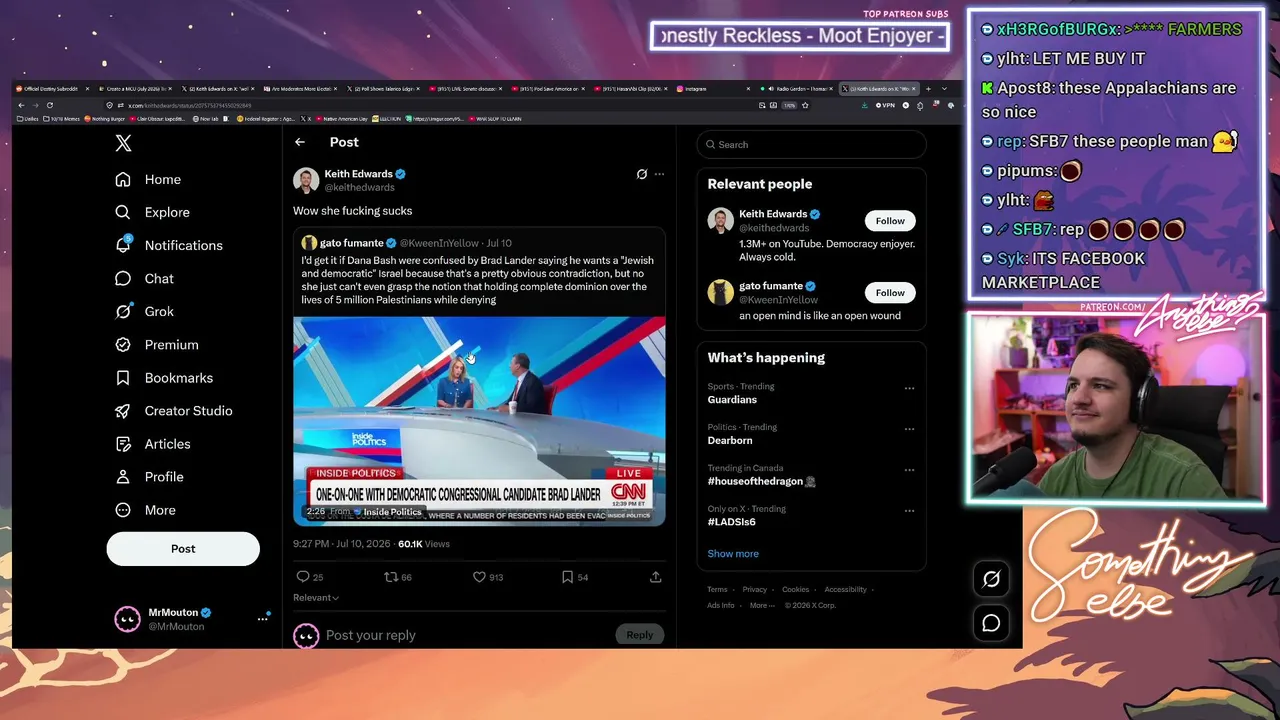Click the X Search box
The height and width of the screenshot is (720, 1280).
(811, 144)
